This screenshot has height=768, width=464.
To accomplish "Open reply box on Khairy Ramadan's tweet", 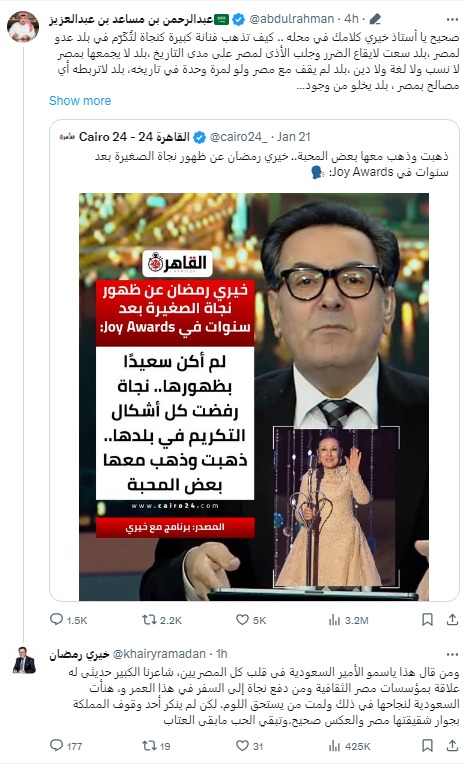I will pos(66,745).
